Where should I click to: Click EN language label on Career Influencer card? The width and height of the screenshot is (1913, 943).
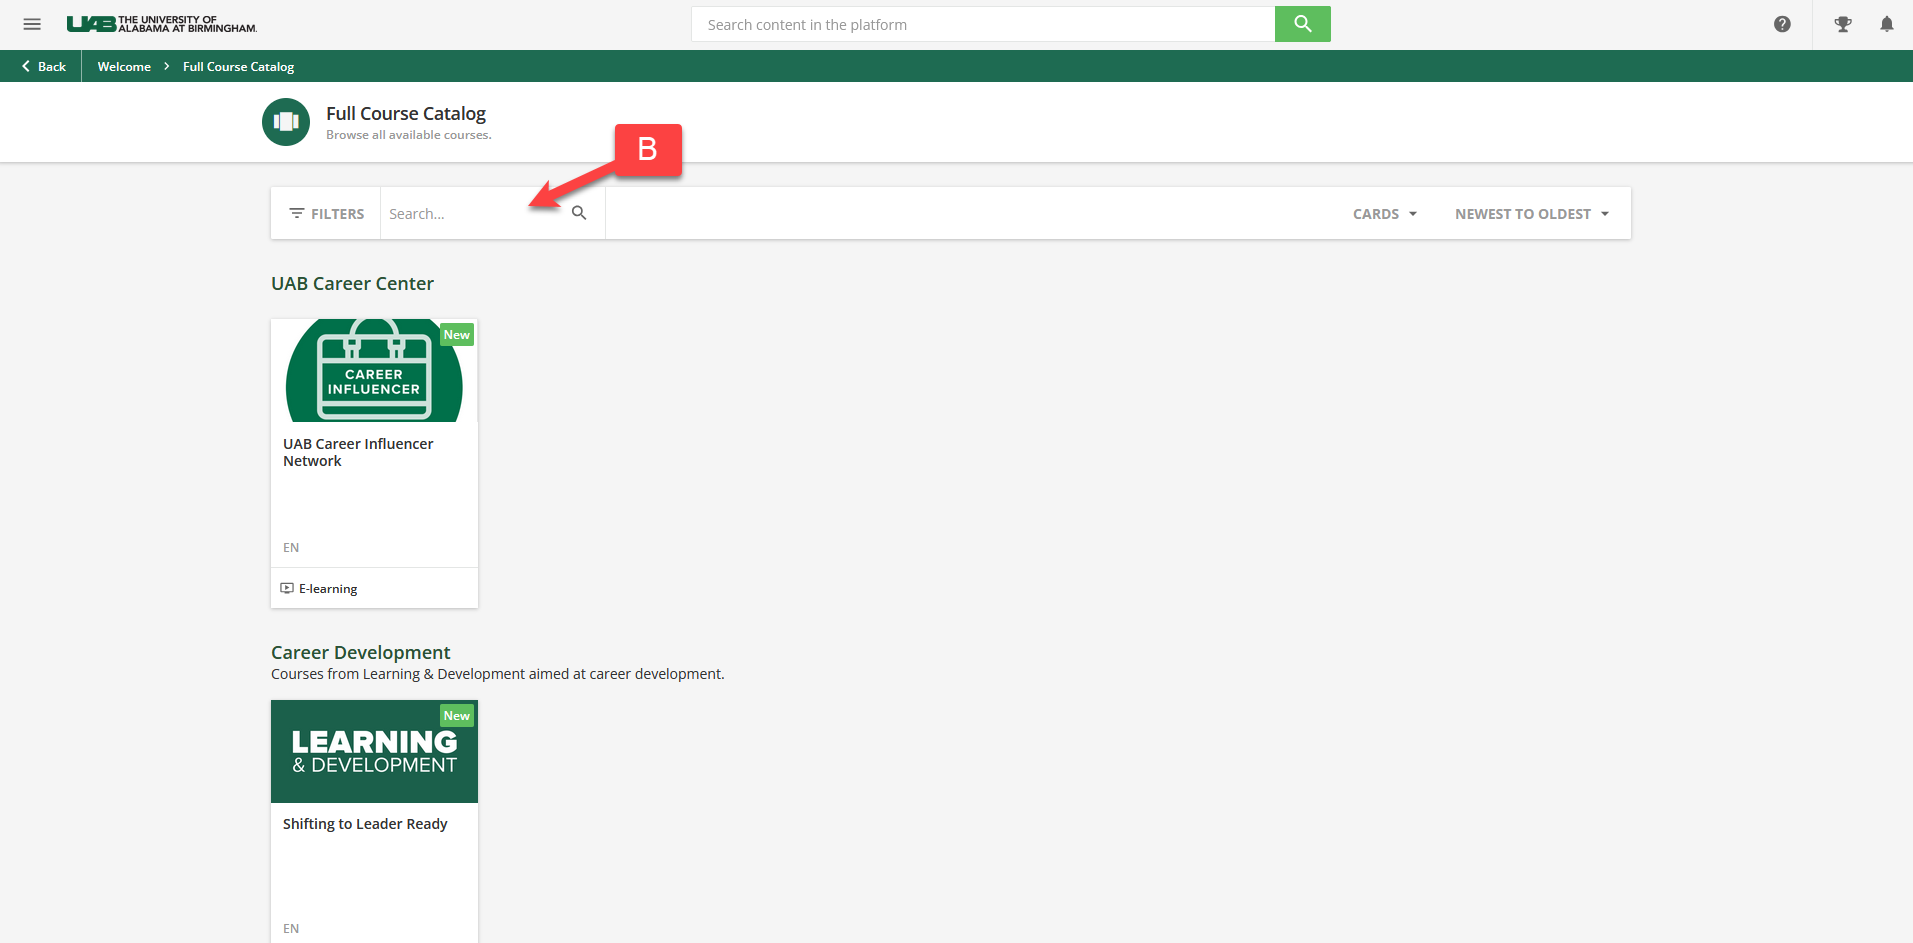[x=291, y=547]
